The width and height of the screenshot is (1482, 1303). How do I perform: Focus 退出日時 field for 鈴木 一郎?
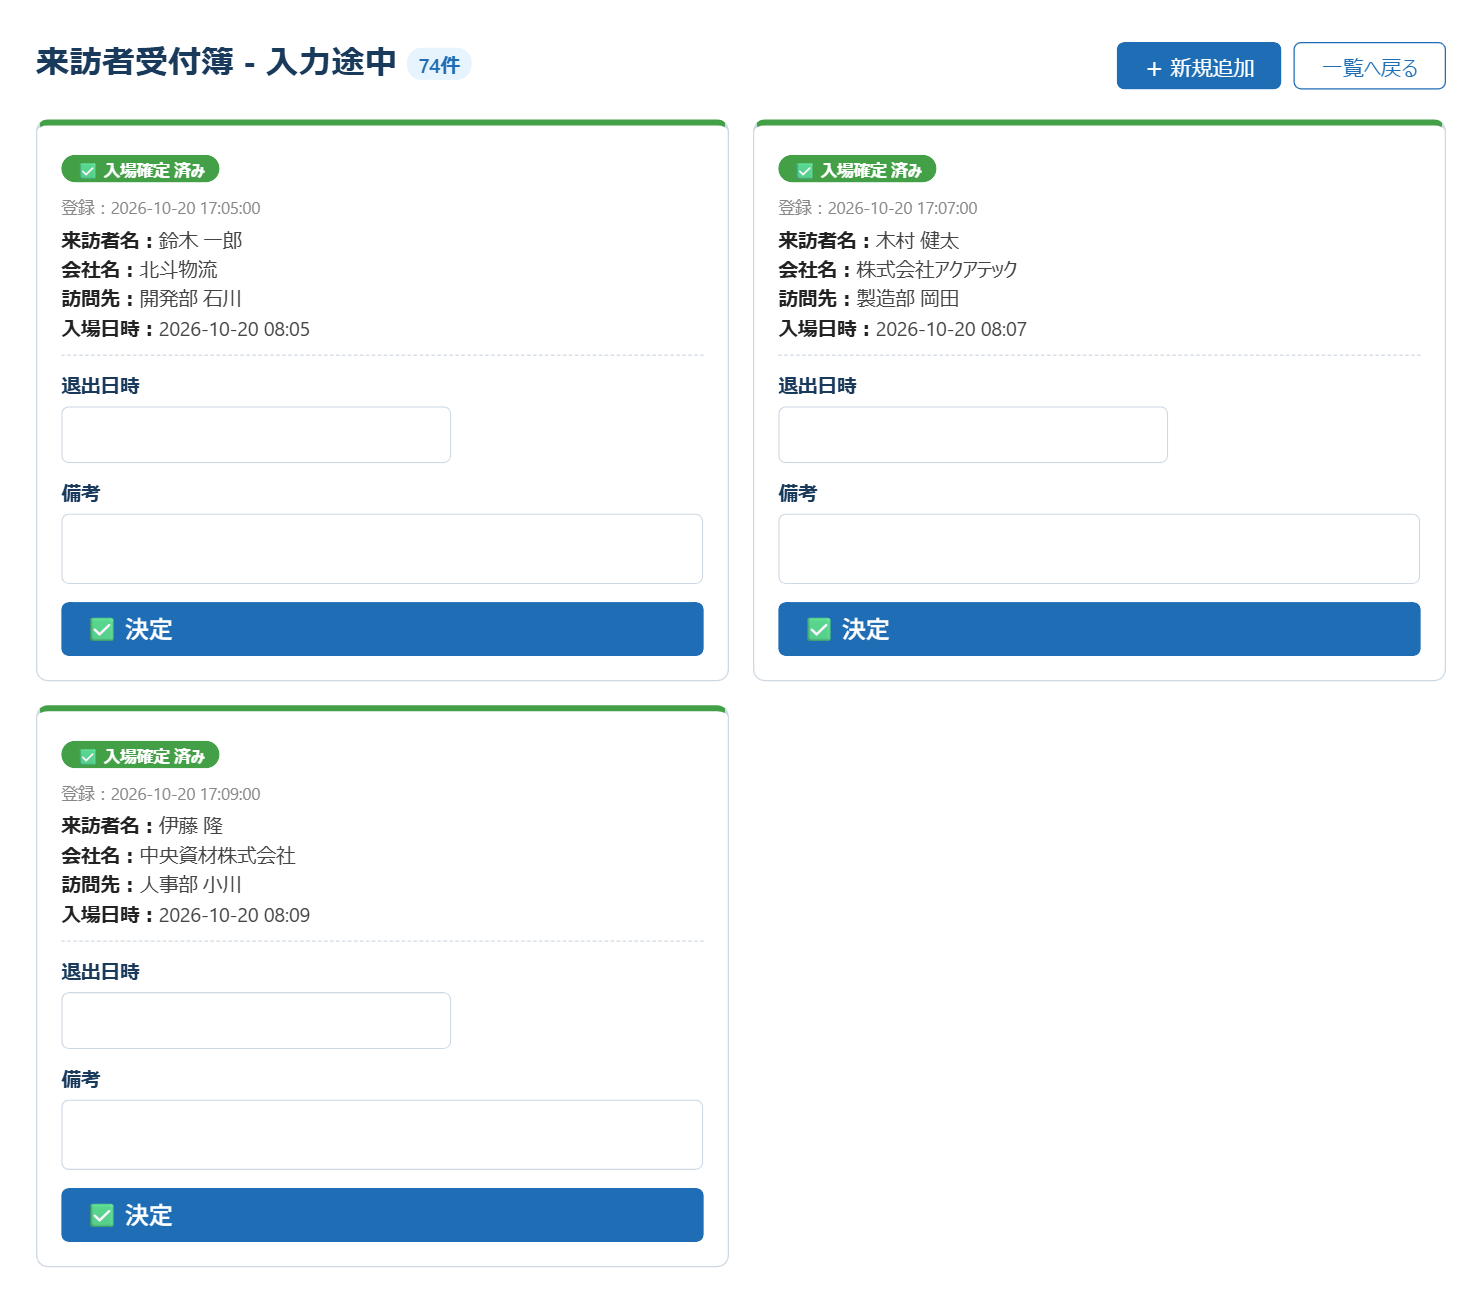point(256,435)
